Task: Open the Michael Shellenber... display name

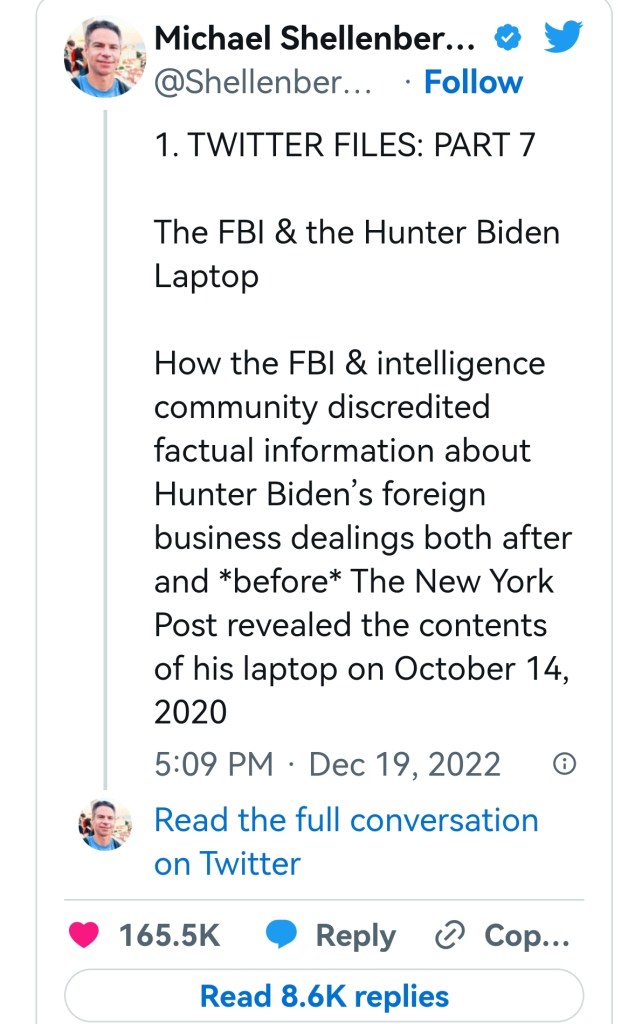Action: click(320, 39)
